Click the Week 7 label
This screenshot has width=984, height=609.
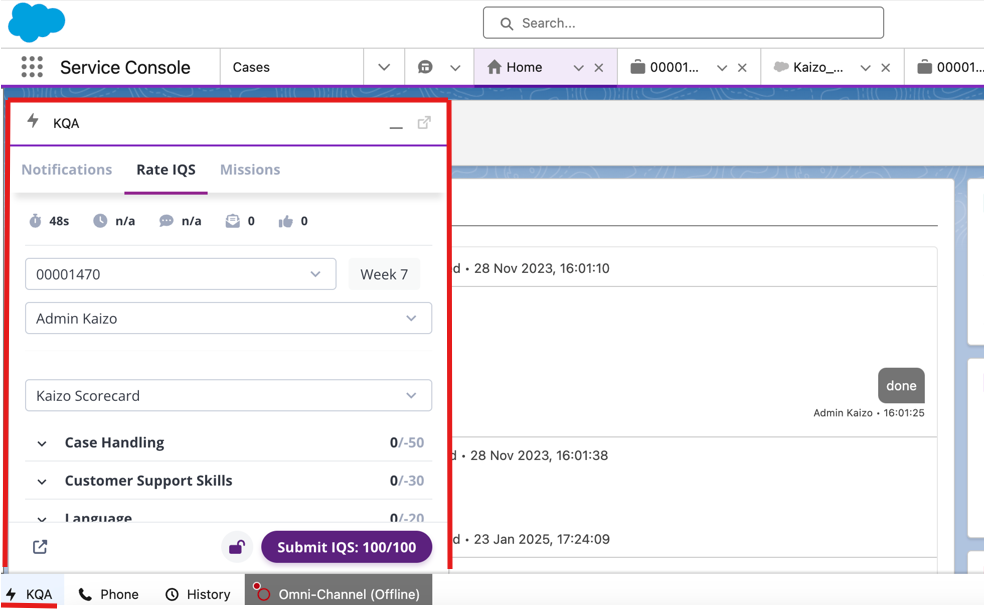384,274
